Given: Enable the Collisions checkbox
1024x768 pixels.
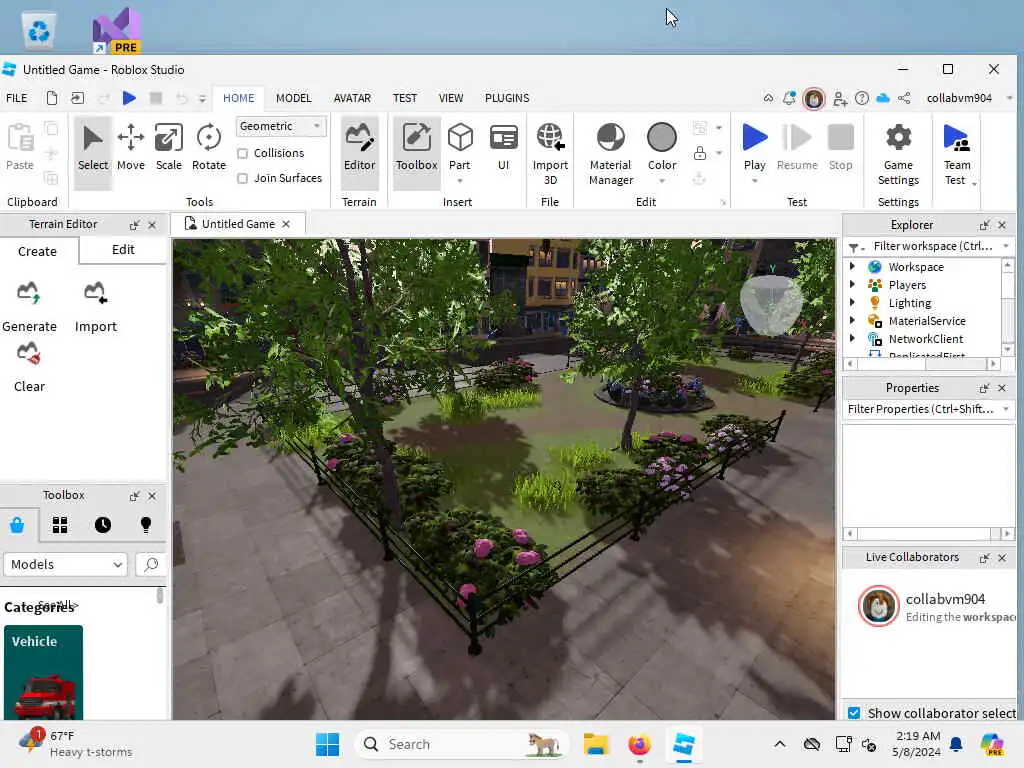Looking at the screenshot, I should [x=242, y=153].
